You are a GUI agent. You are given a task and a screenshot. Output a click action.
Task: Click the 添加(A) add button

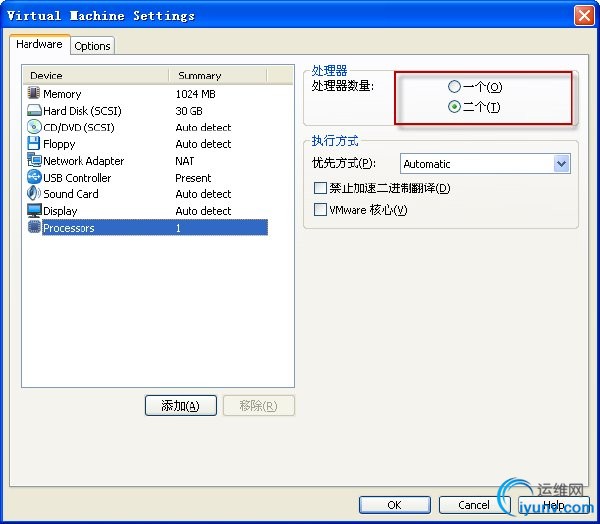[181, 405]
